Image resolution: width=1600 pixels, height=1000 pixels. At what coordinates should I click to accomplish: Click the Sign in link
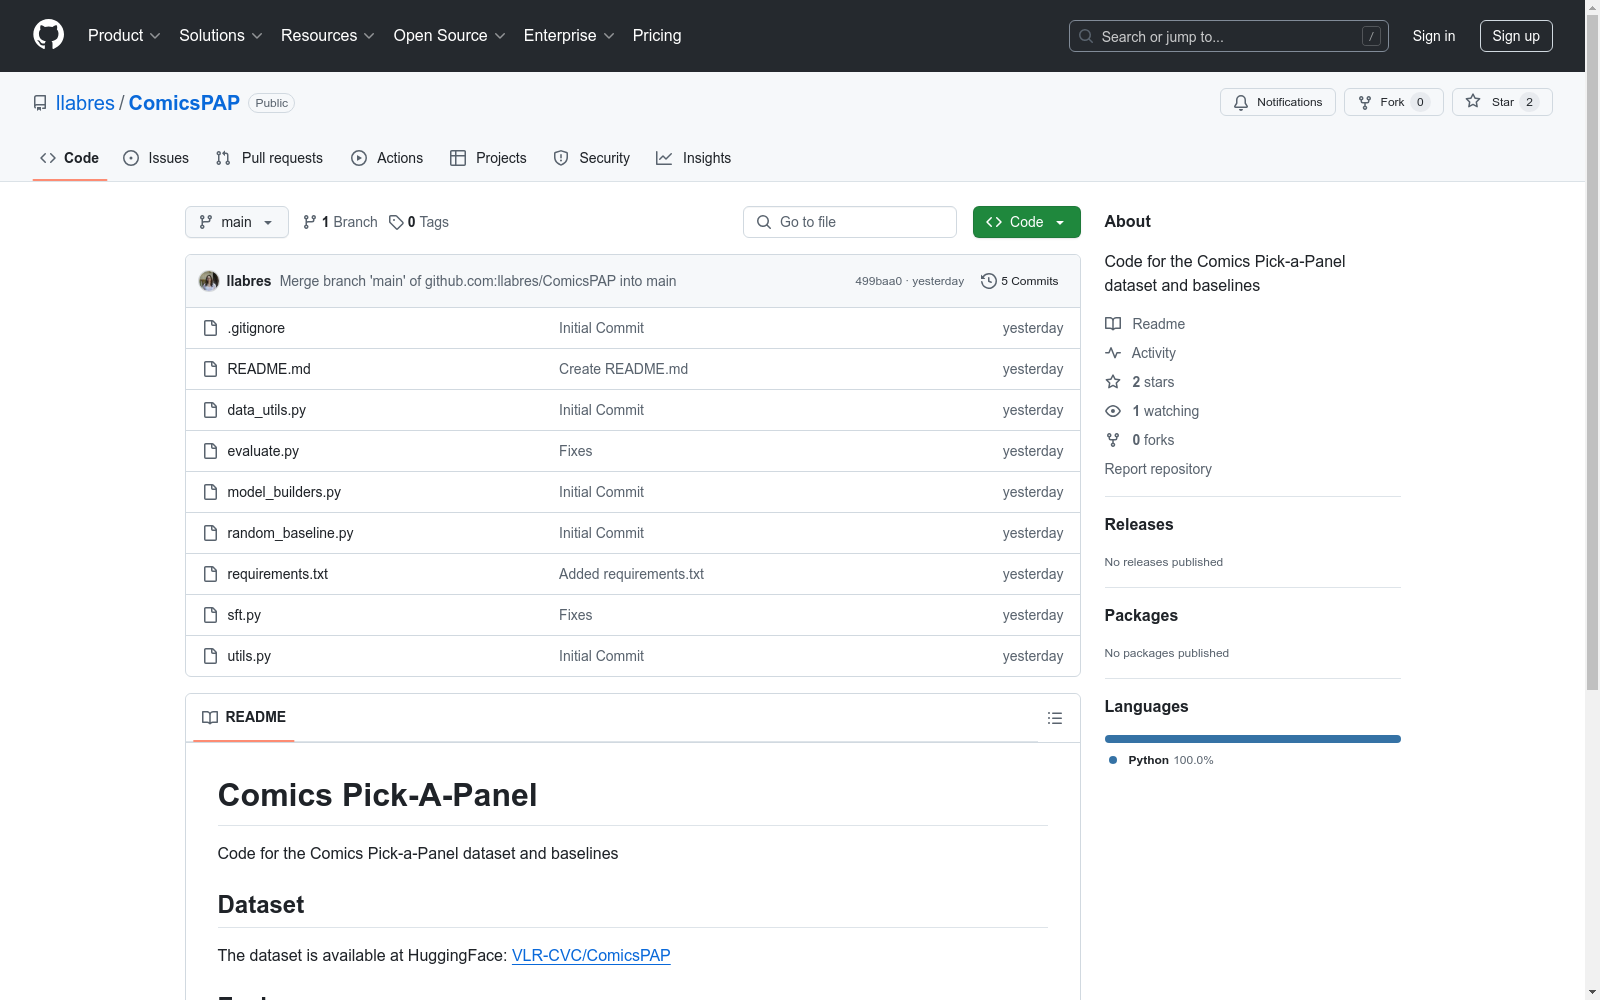[x=1434, y=36]
